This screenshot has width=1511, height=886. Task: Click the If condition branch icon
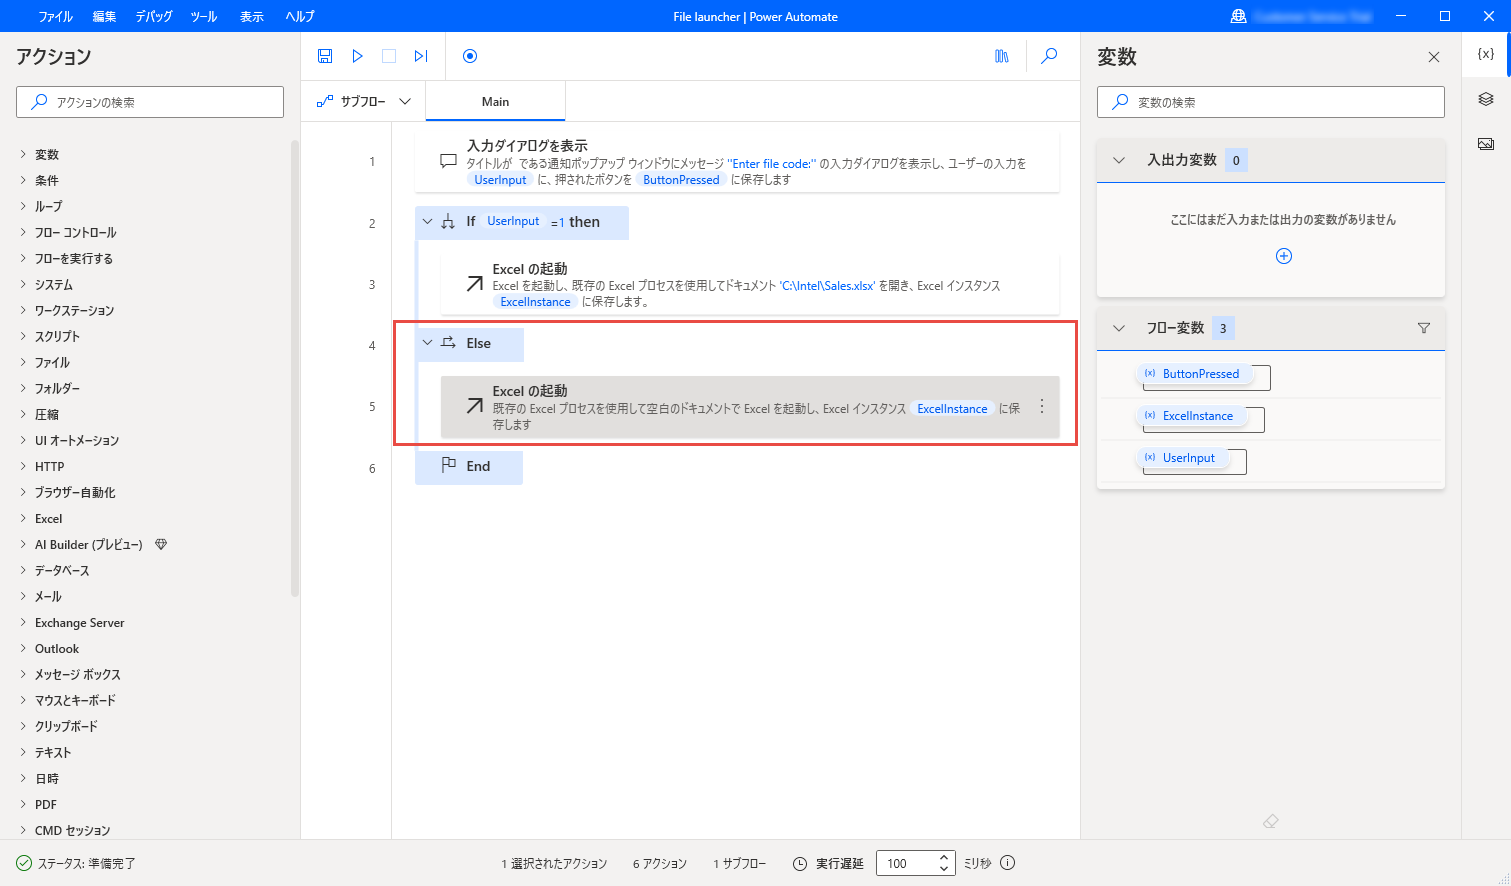[449, 222]
